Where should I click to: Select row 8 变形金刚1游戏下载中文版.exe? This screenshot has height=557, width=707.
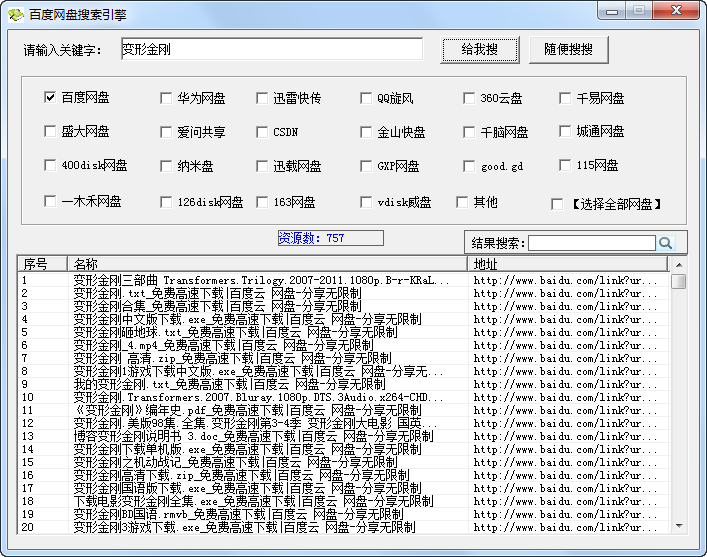click(343, 372)
